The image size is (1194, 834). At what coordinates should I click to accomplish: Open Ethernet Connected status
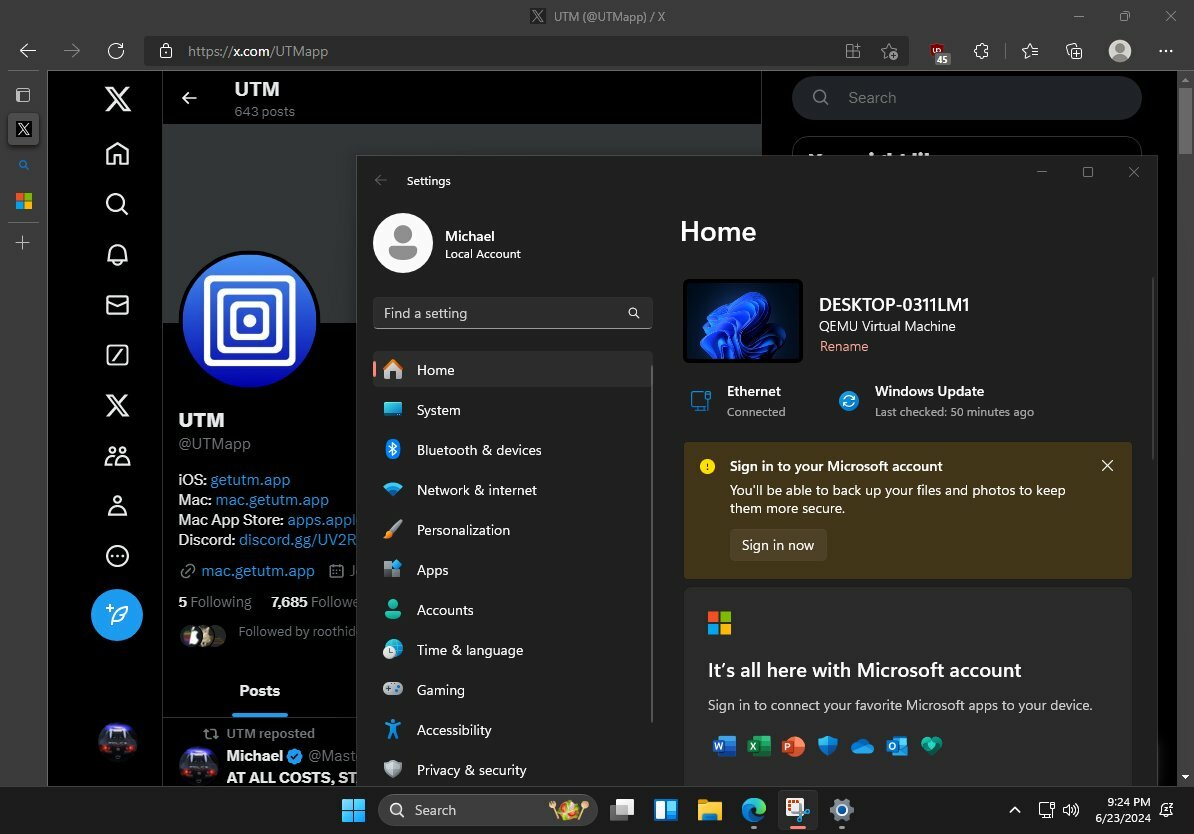[x=738, y=401]
